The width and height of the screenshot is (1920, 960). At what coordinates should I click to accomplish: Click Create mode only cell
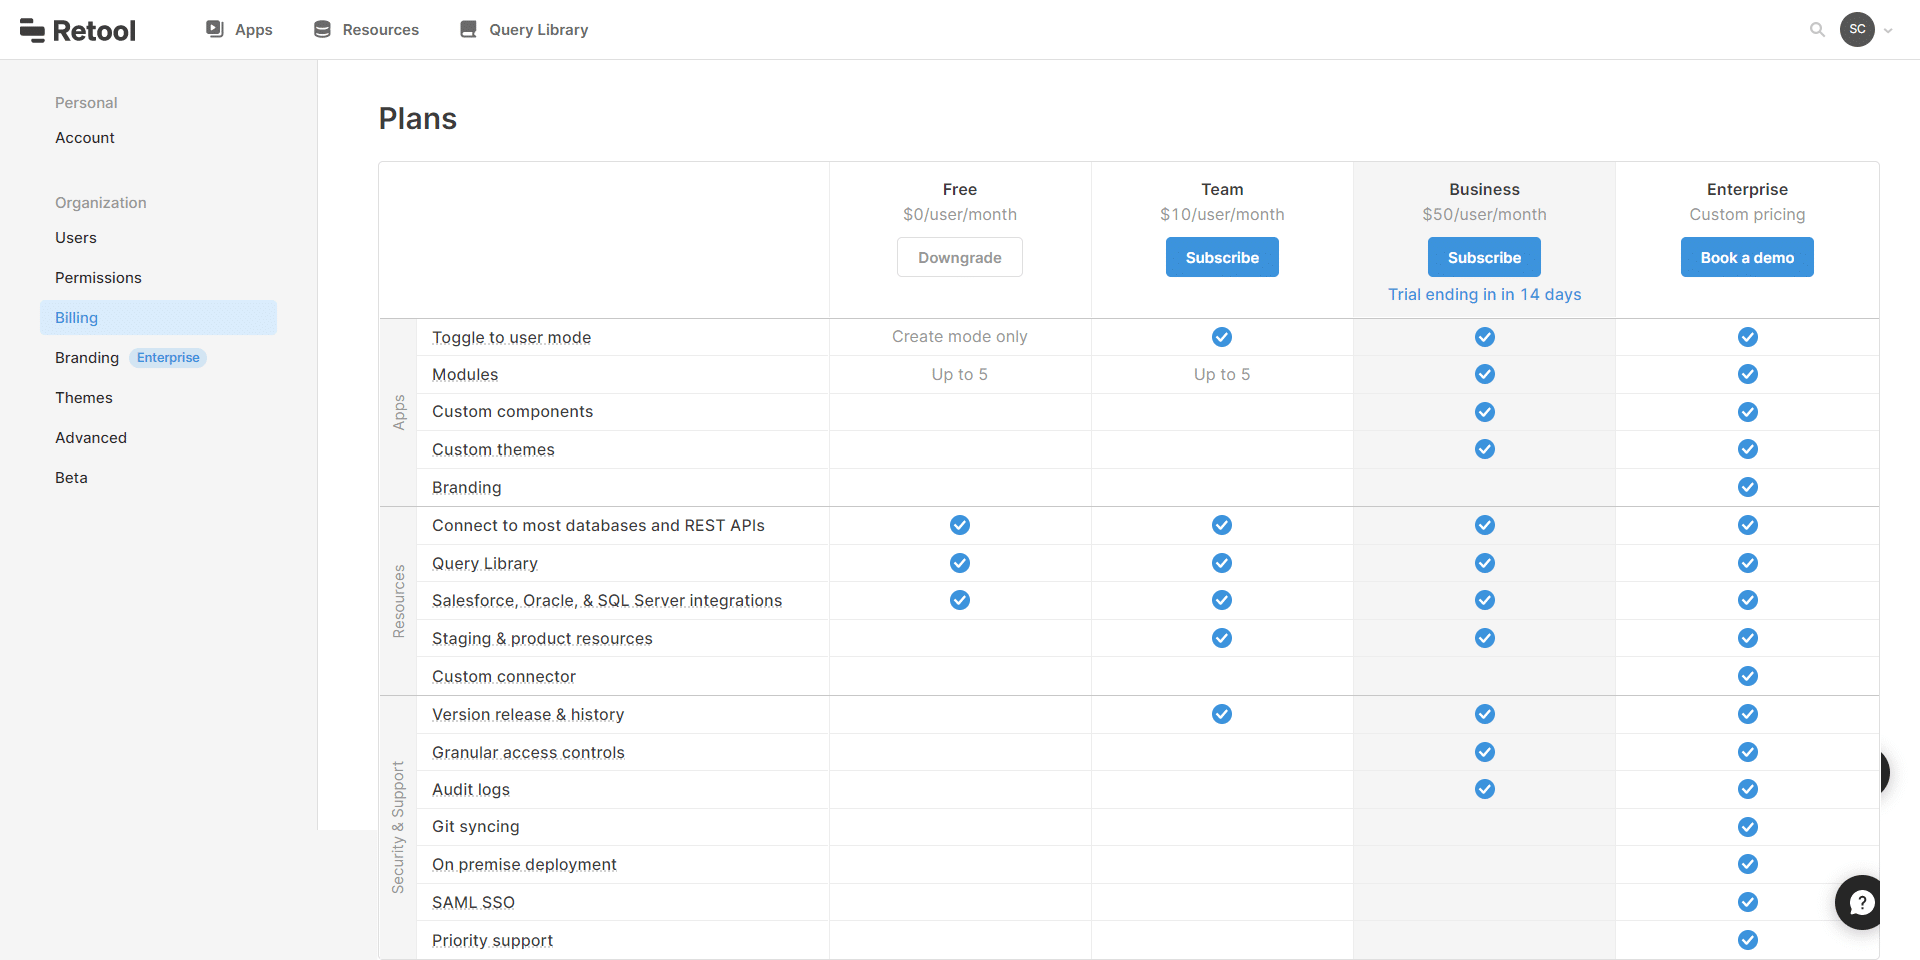coord(960,337)
